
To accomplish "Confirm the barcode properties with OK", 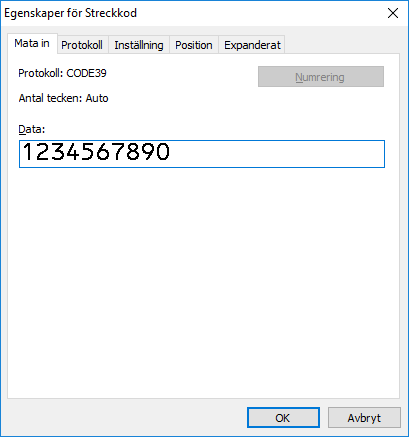I will pyautogui.click(x=283, y=418).
